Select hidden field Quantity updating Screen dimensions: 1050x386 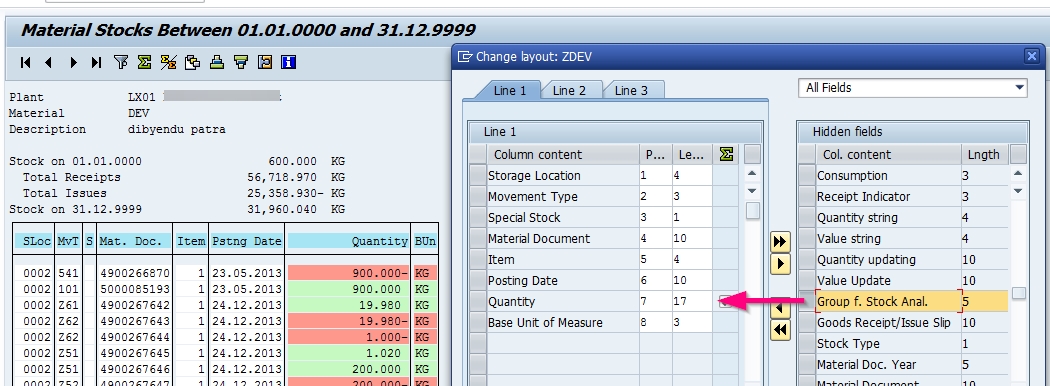pyautogui.click(x=888, y=260)
